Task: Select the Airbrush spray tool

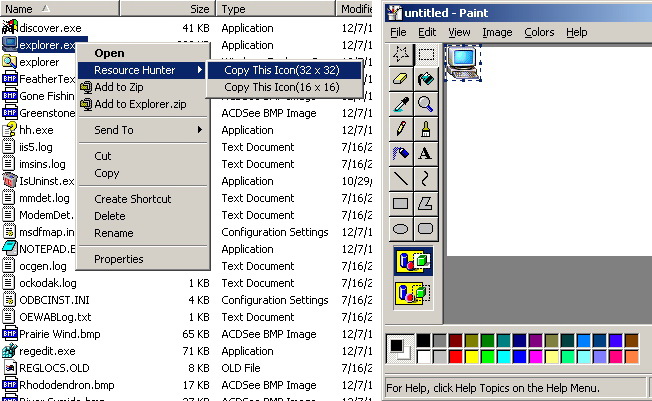Action: [x=401, y=153]
